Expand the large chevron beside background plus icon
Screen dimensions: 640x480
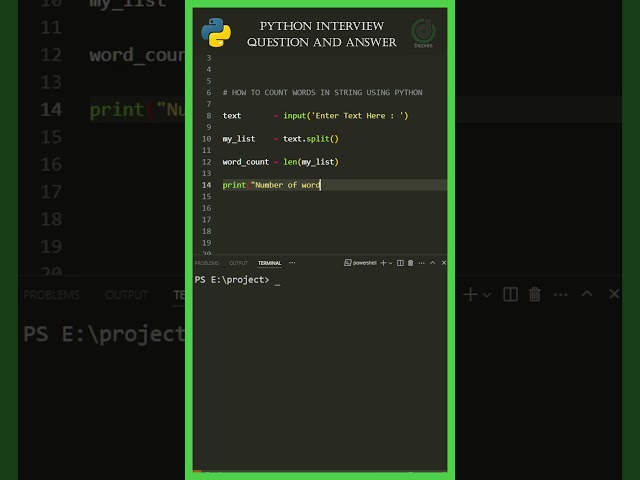[487, 295]
